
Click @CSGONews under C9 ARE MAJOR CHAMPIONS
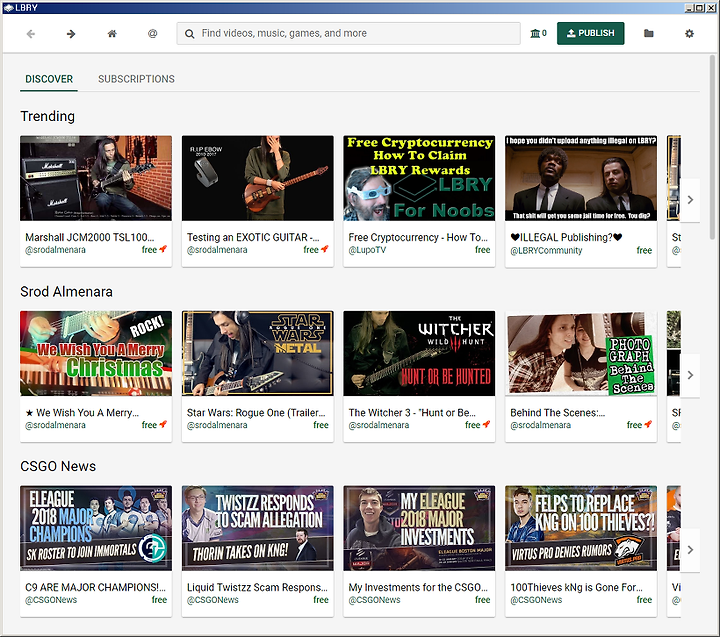tap(51, 600)
